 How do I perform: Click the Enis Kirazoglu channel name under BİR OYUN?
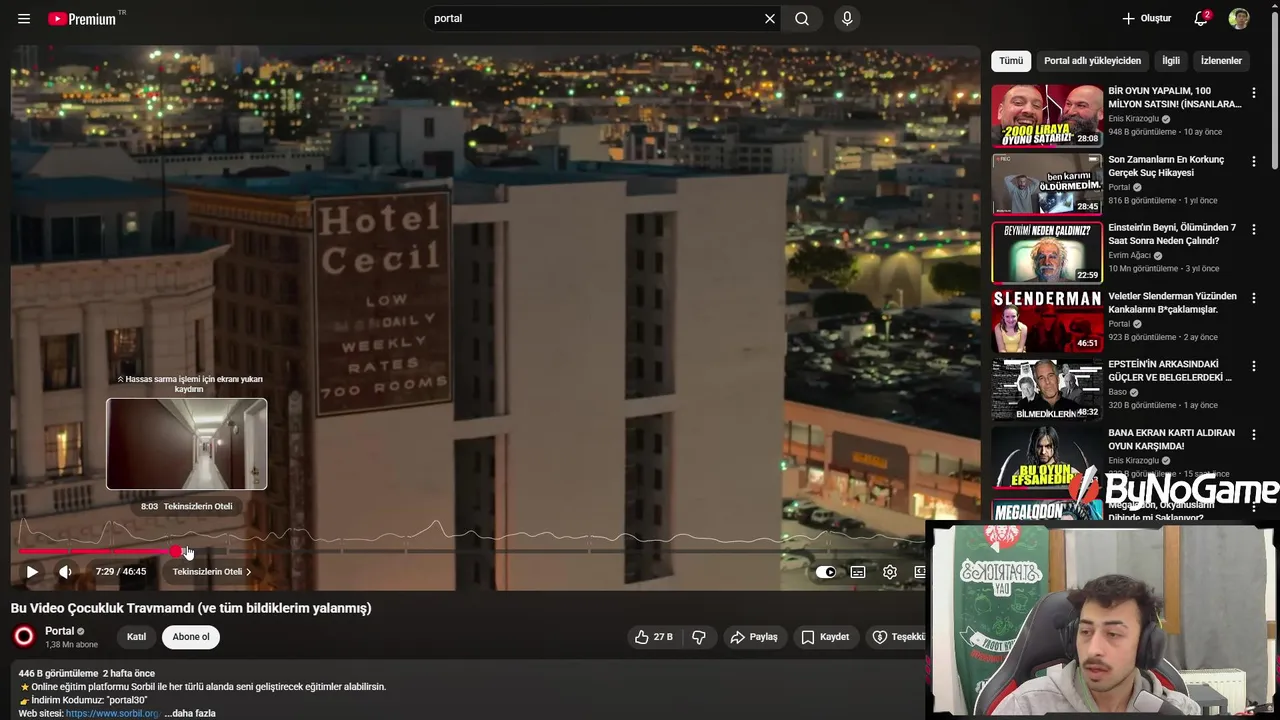click(1133, 118)
